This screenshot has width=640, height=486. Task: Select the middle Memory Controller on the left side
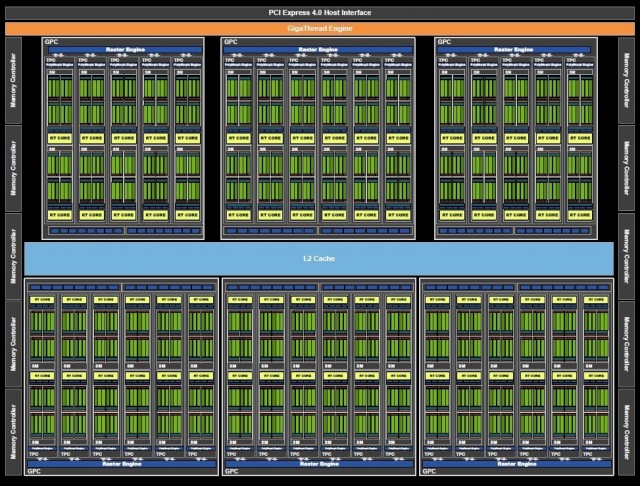click(13, 256)
